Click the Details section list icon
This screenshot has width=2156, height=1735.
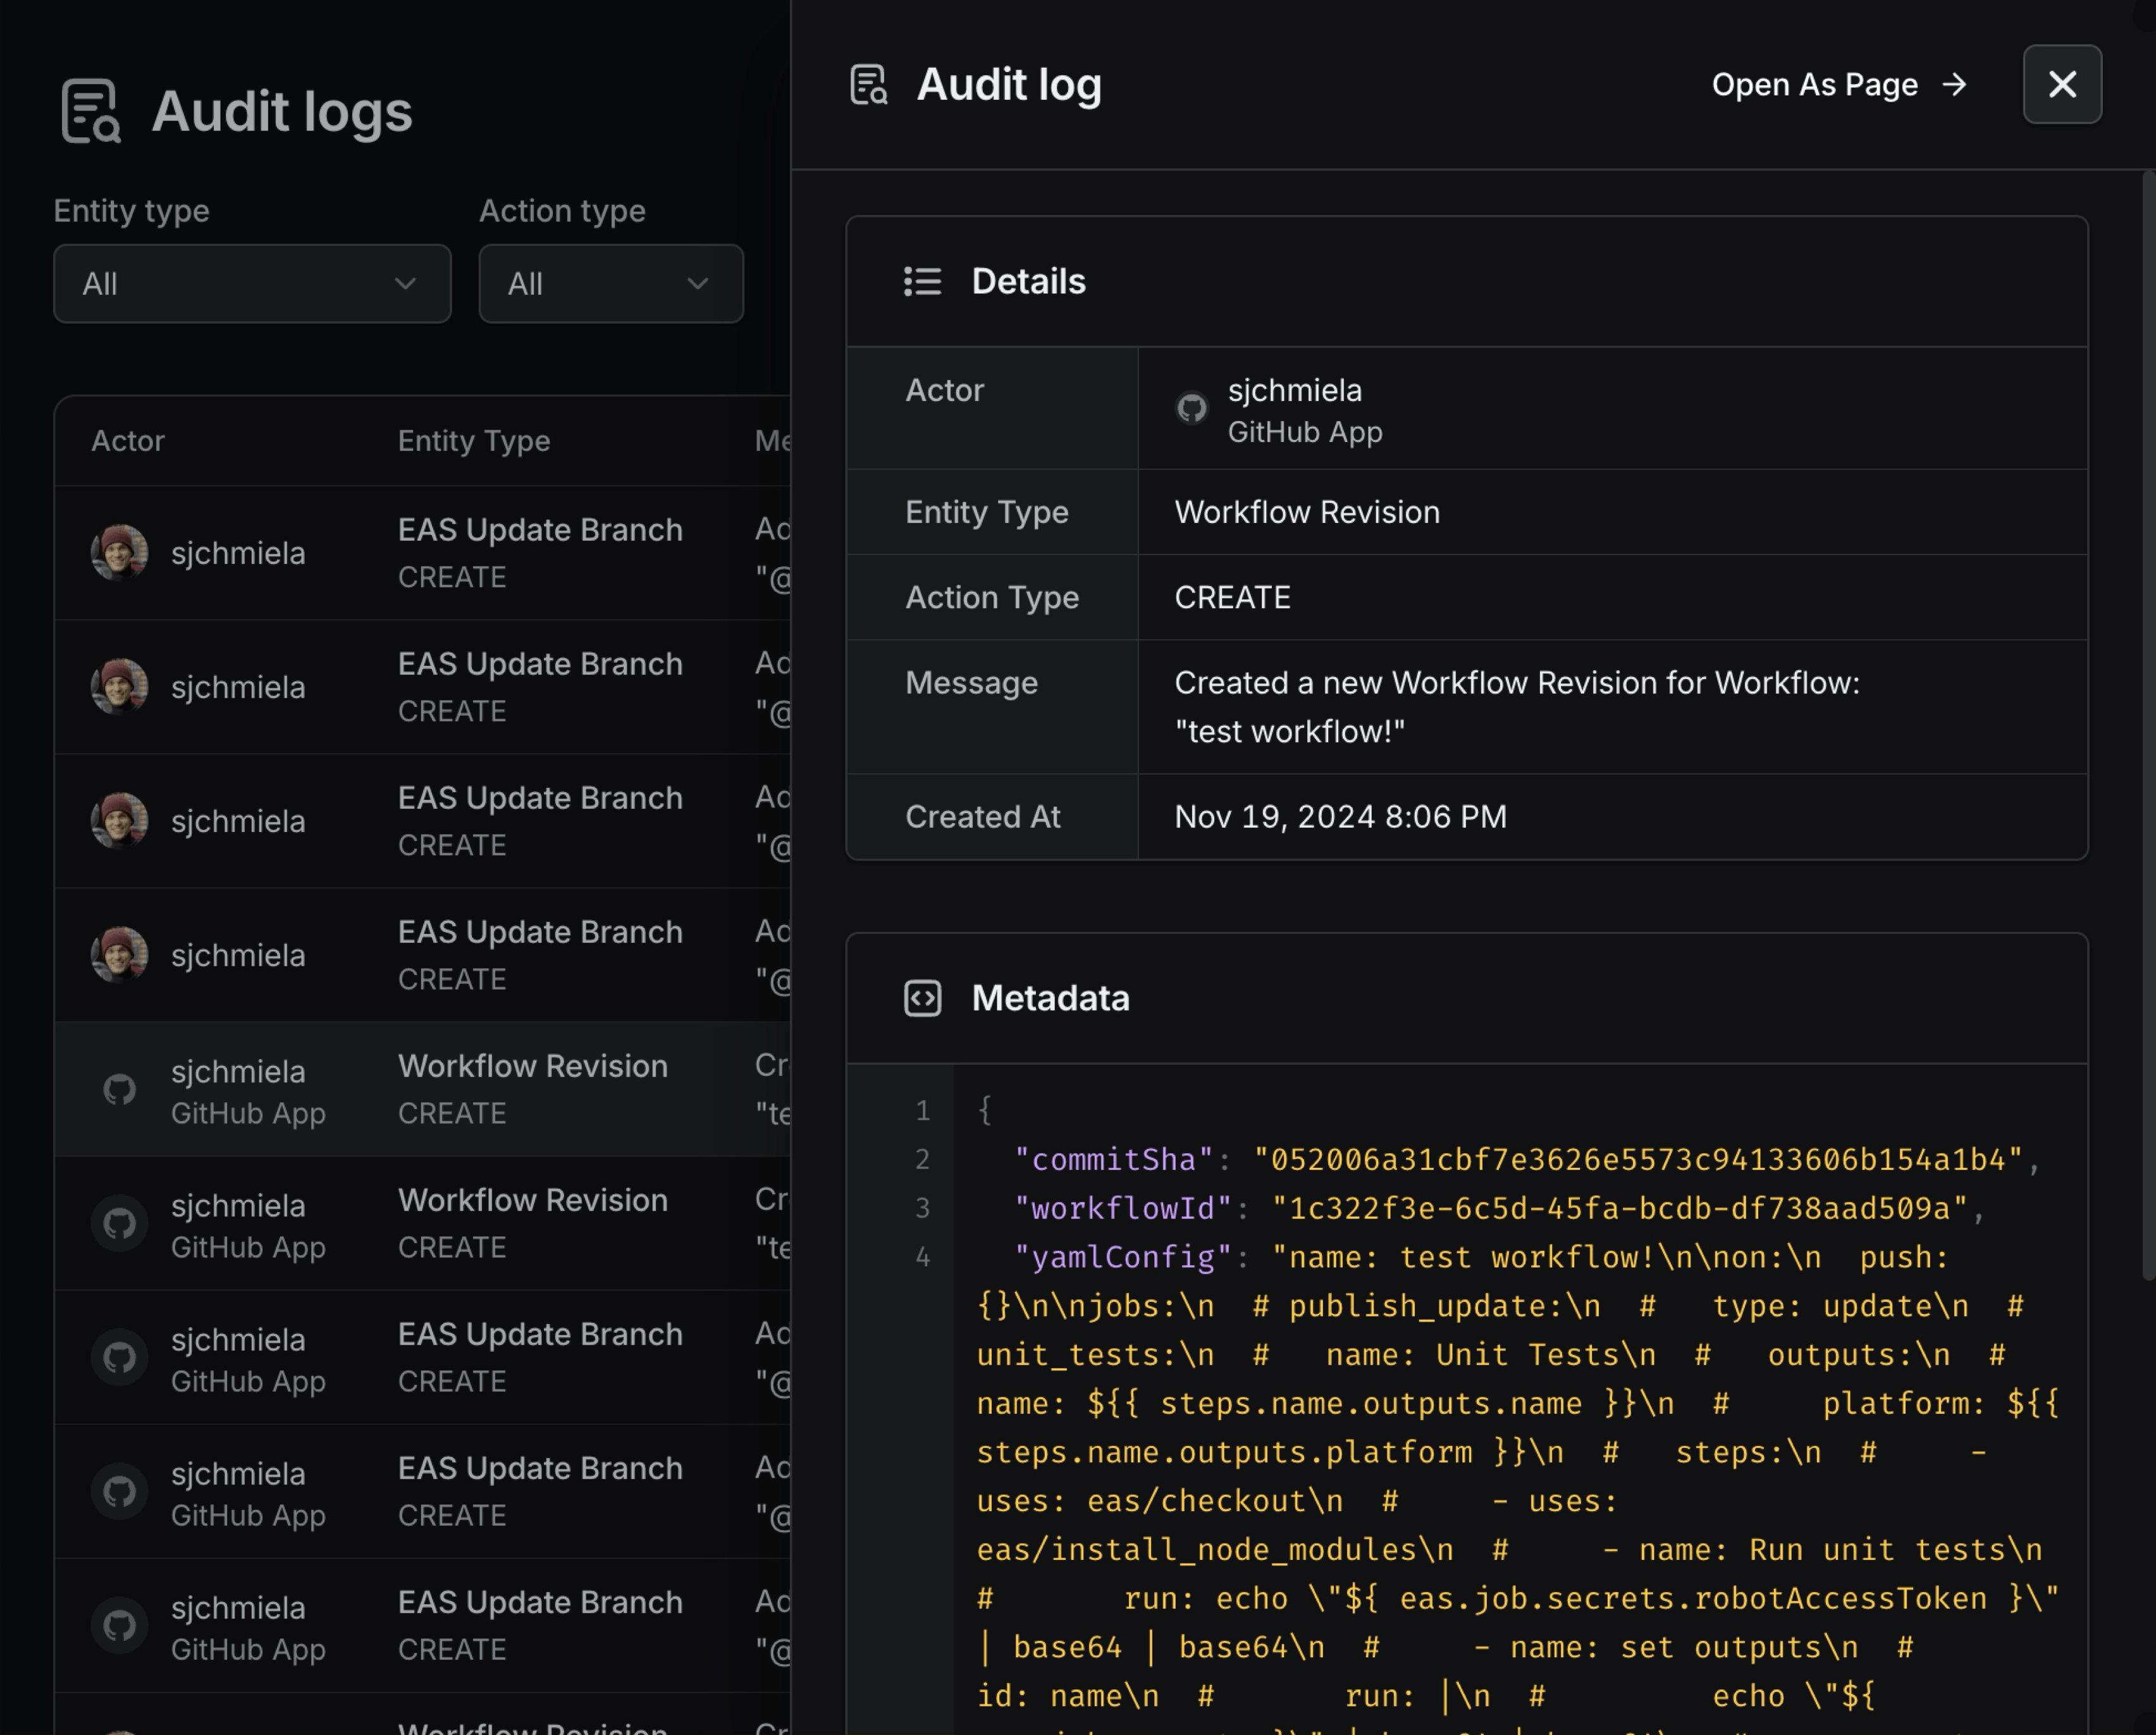click(x=923, y=281)
